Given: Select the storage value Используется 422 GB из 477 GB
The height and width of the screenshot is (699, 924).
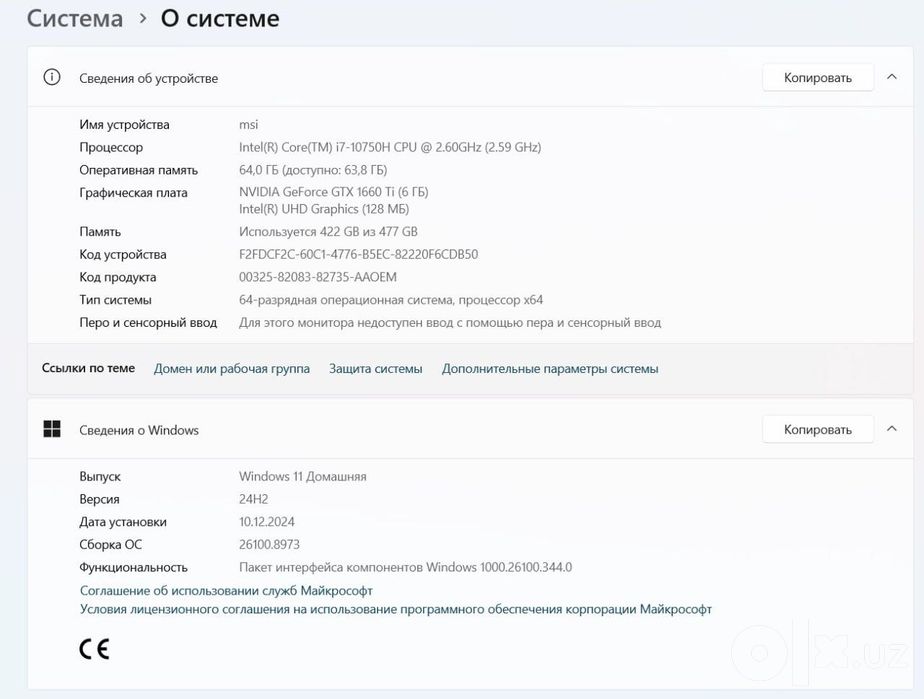Looking at the screenshot, I should tap(328, 232).
